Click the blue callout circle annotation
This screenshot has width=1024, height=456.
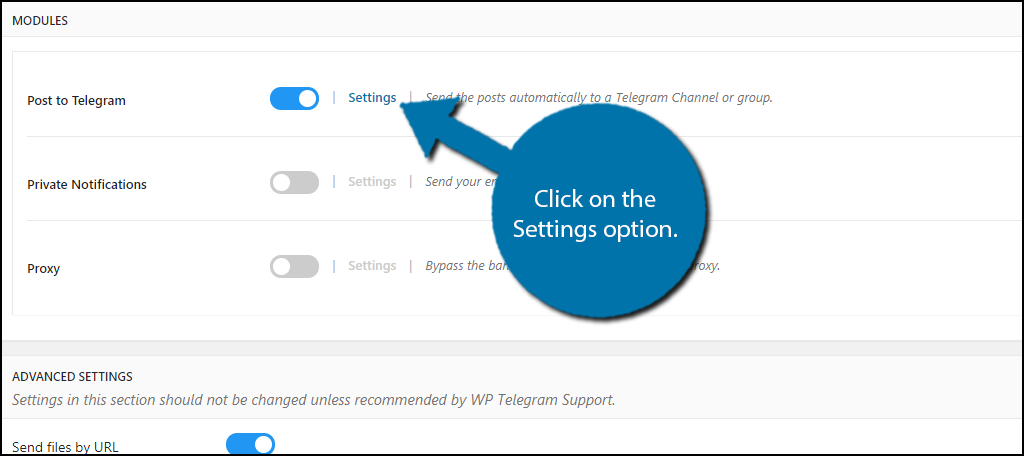[x=600, y=213]
